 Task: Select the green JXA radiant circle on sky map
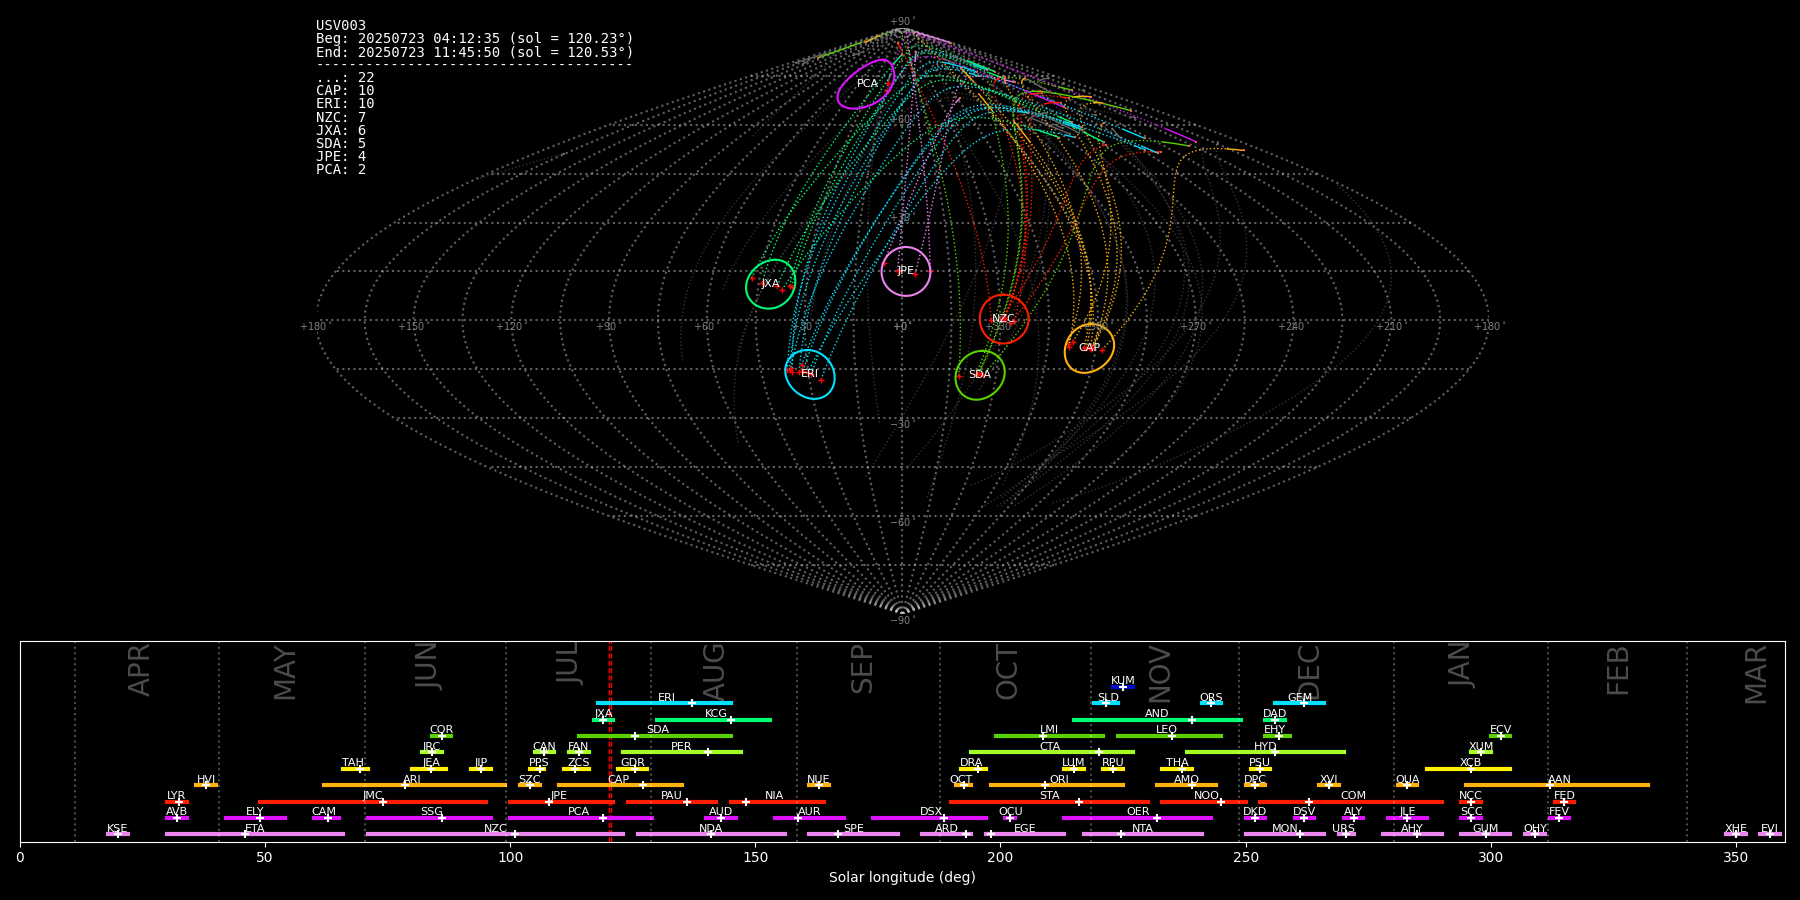click(770, 284)
